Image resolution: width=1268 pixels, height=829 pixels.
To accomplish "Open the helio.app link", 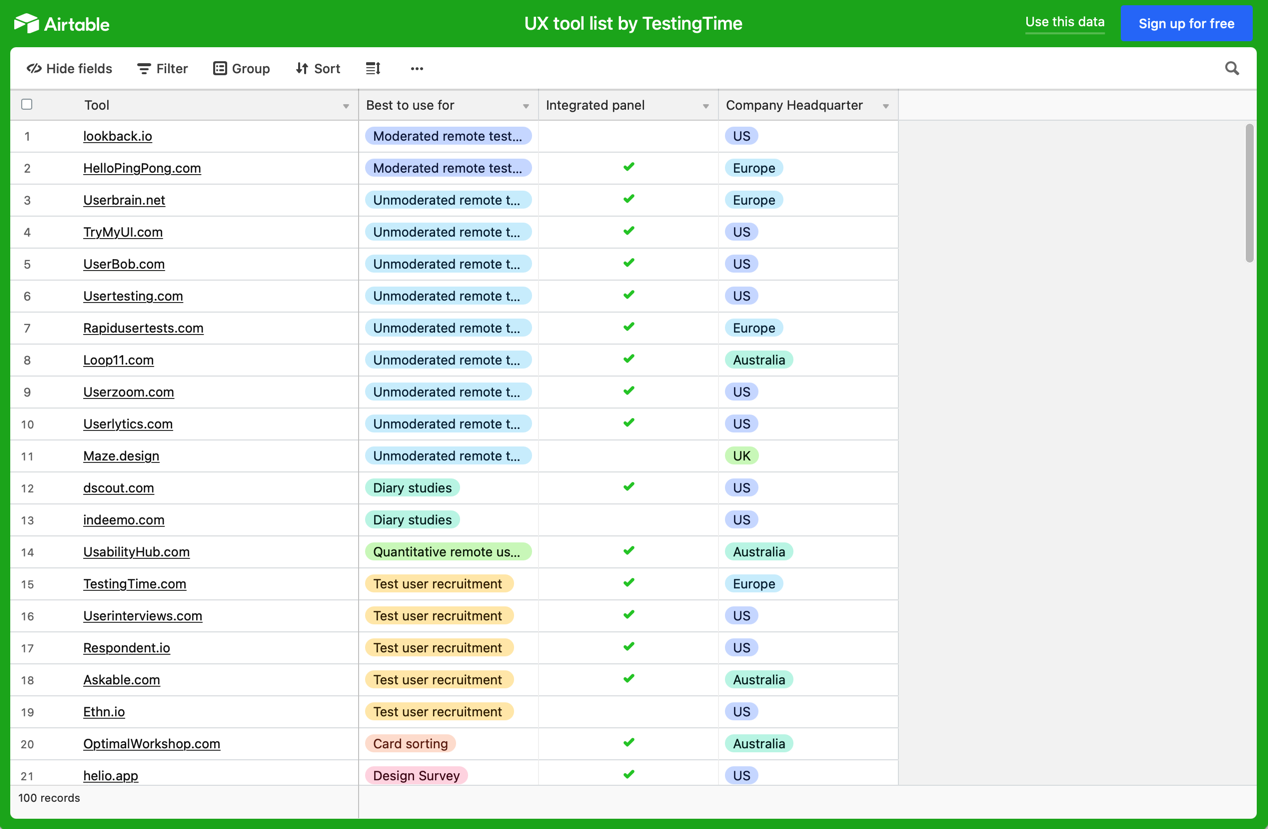I will (110, 776).
